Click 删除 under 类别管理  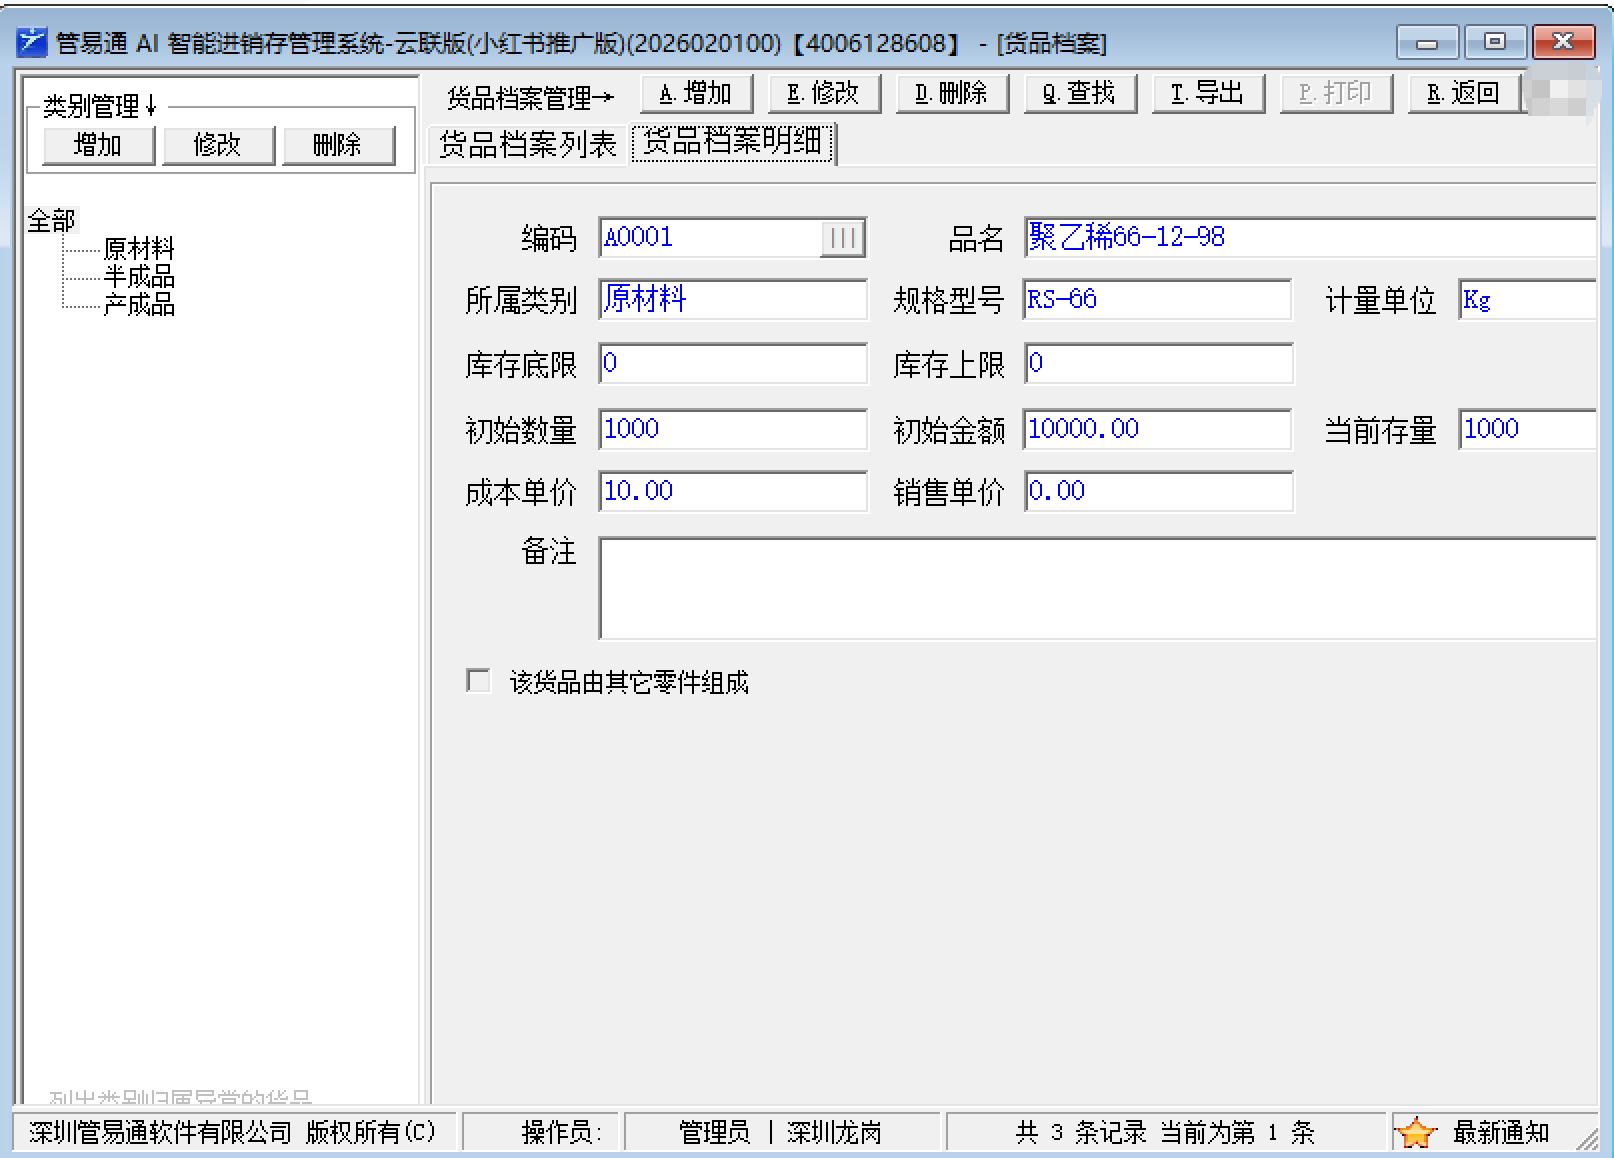337,145
